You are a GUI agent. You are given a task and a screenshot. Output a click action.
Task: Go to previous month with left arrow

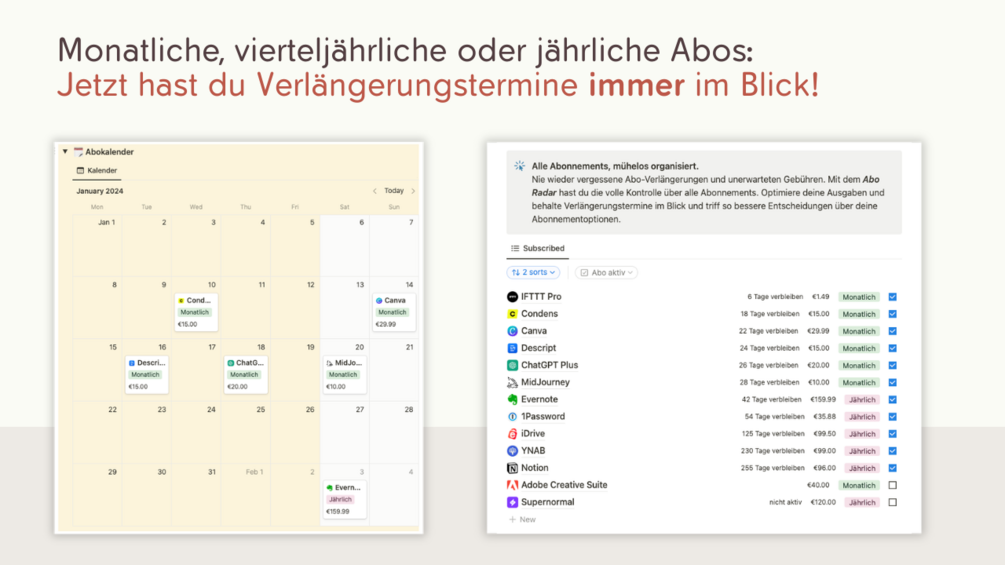(x=375, y=191)
